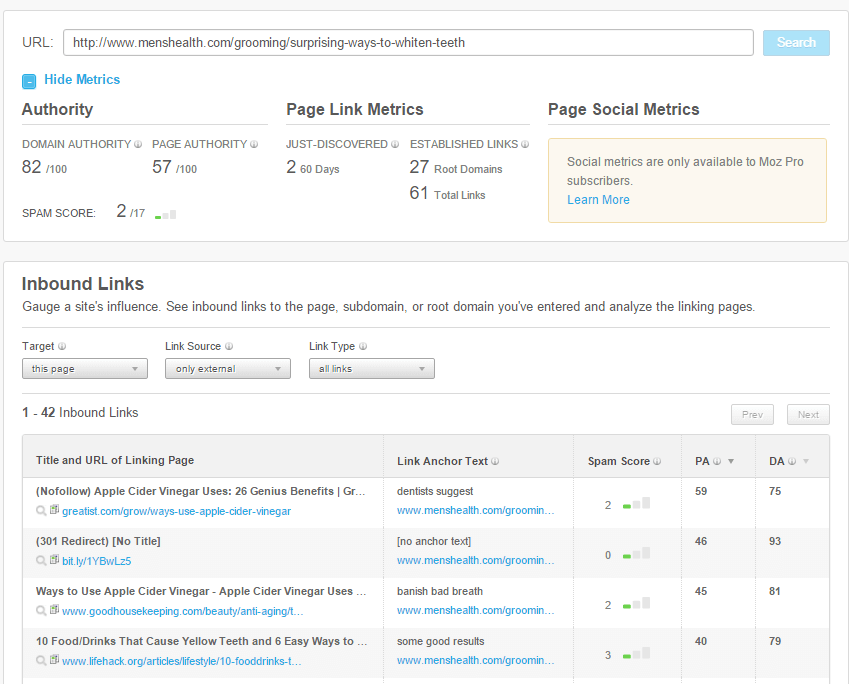Sort by the DA column arrow
The width and height of the screenshot is (849, 684).
pyautogui.click(x=806, y=462)
